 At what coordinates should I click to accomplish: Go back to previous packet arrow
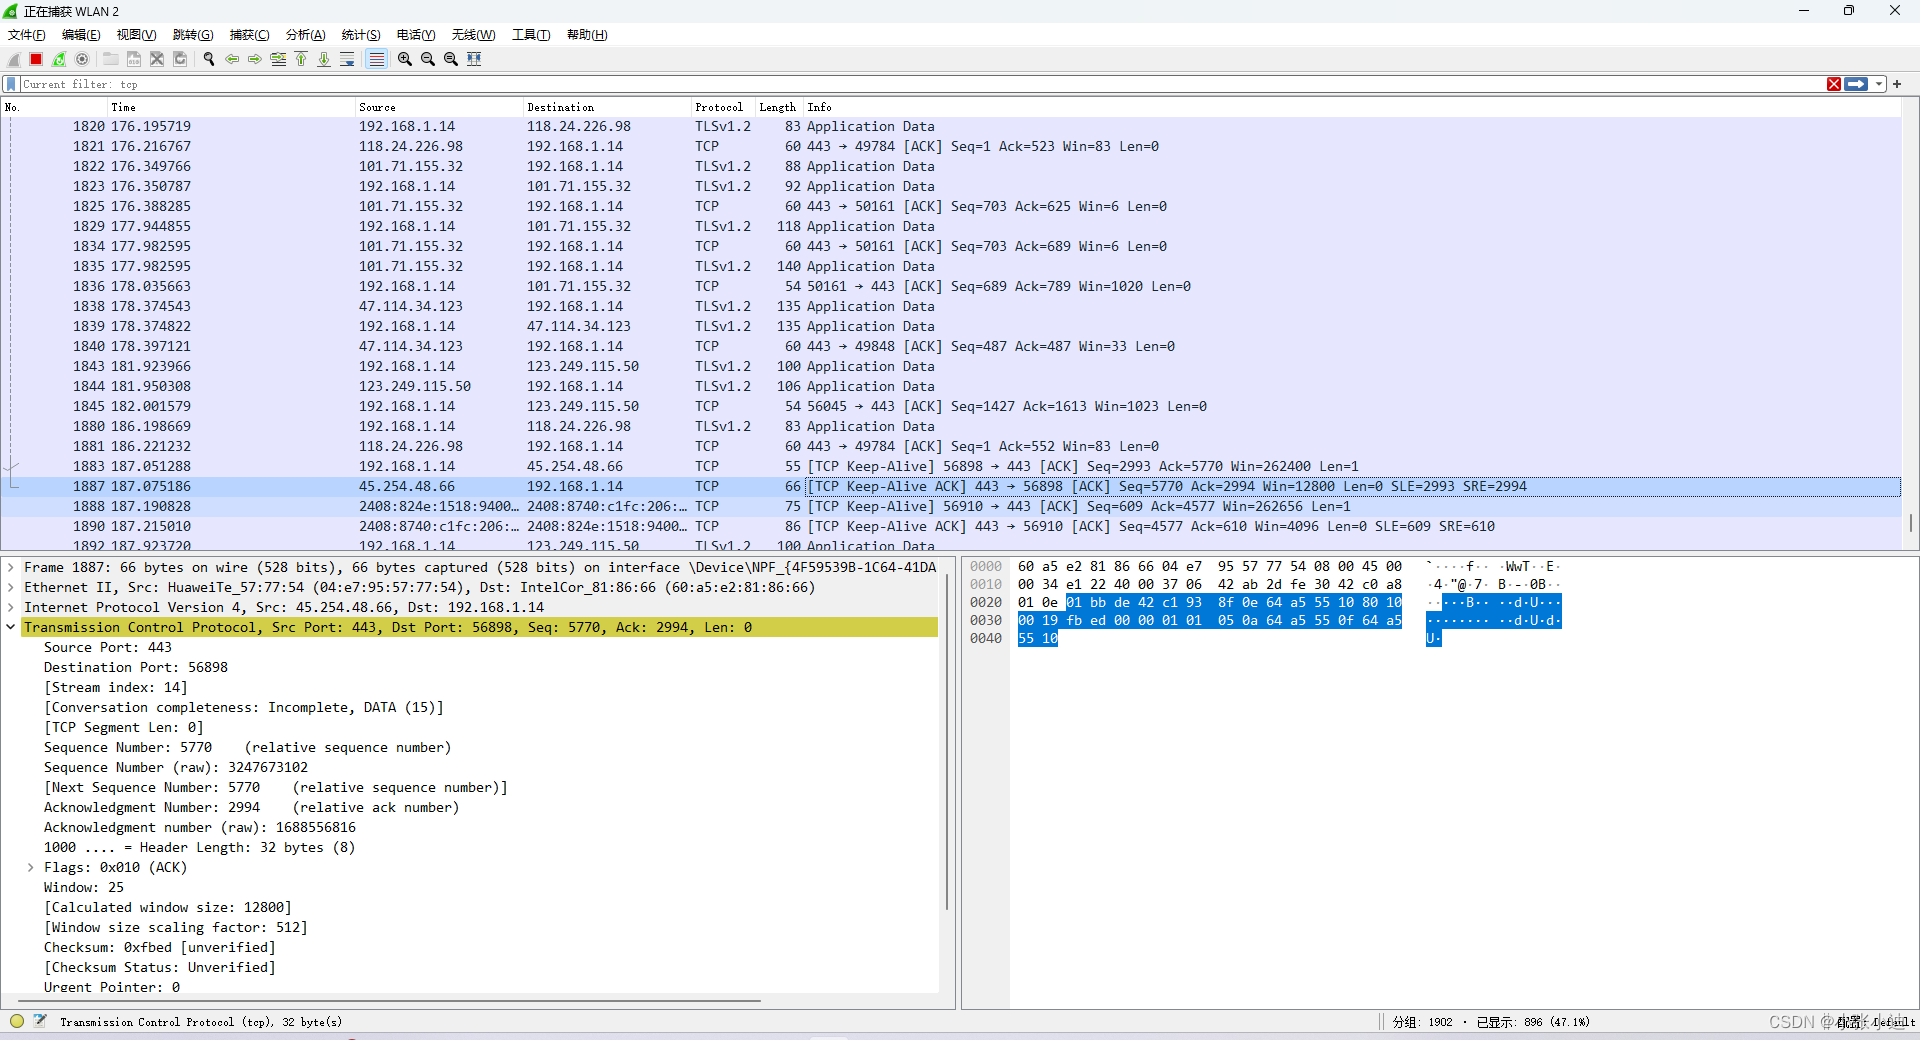pyautogui.click(x=232, y=59)
